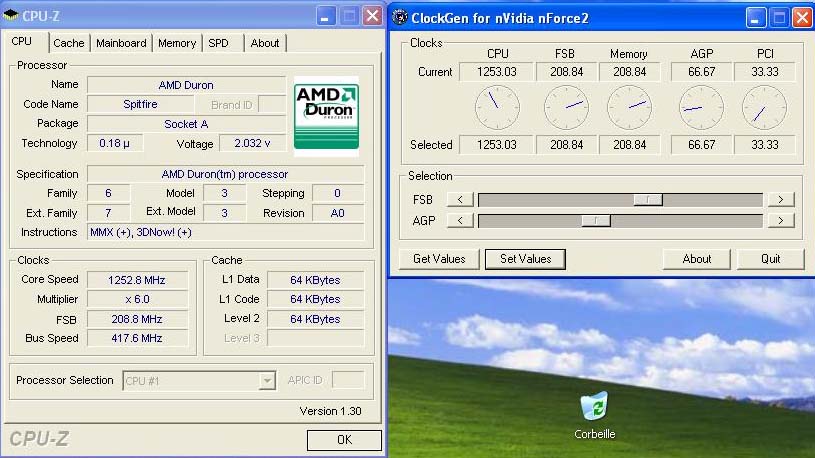Increase FSB with the right arrow

[x=781, y=199]
